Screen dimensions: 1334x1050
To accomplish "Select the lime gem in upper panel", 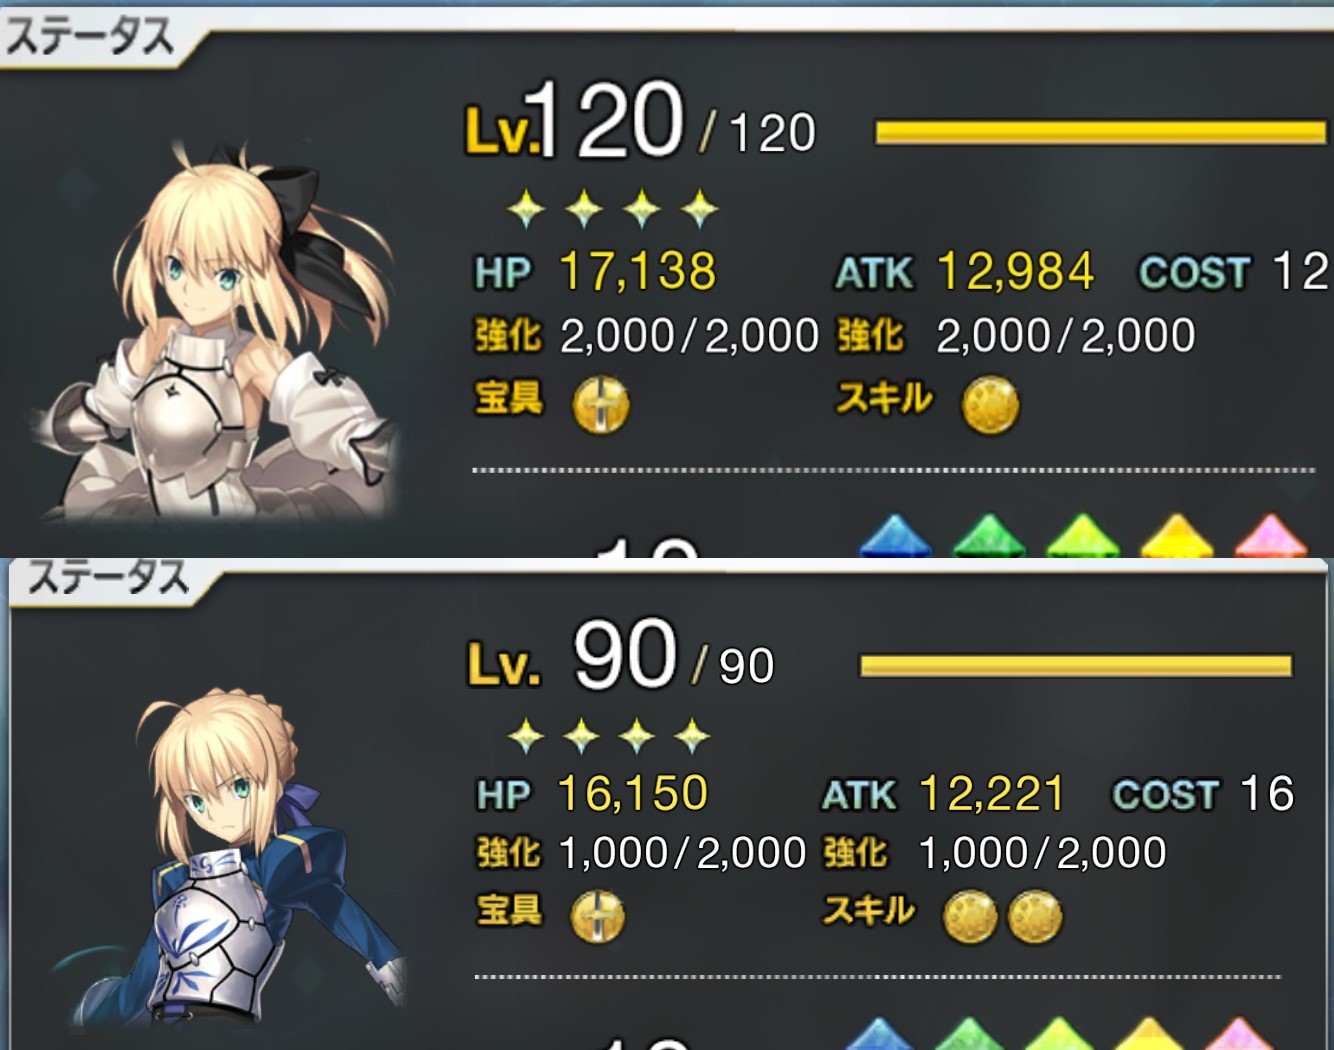I will [x=1082, y=536].
